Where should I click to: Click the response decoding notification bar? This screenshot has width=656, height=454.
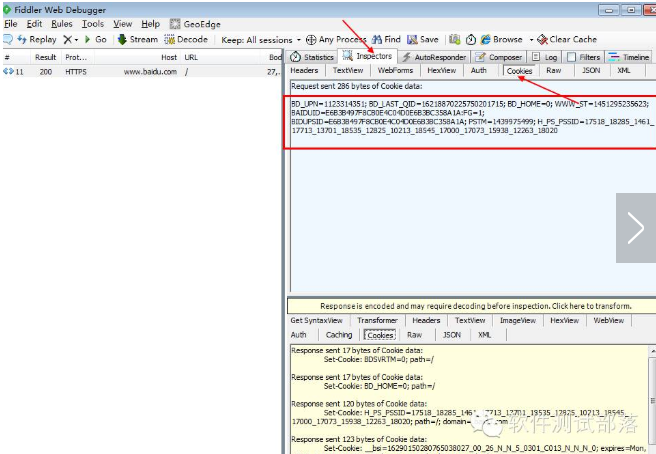[x=470, y=306]
